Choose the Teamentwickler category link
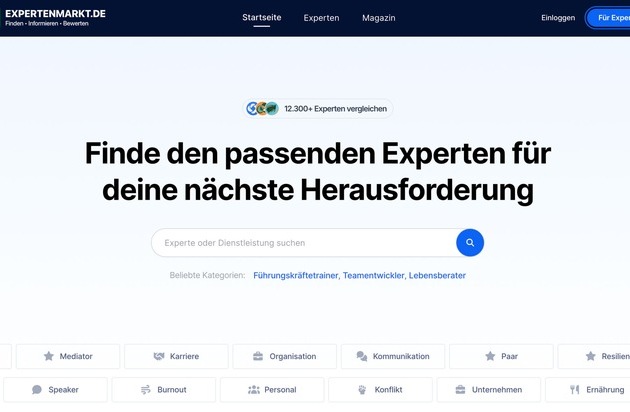This screenshot has width=630, height=412. [x=373, y=275]
